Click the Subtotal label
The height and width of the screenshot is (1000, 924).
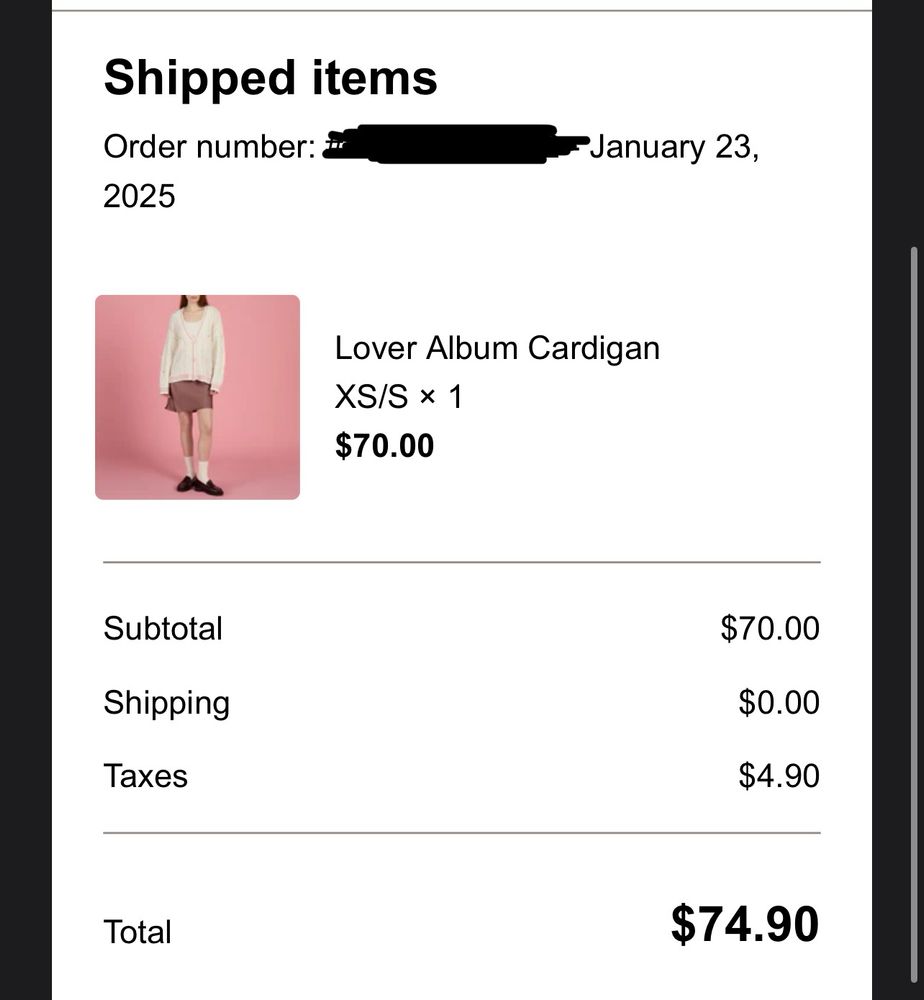[x=163, y=629]
